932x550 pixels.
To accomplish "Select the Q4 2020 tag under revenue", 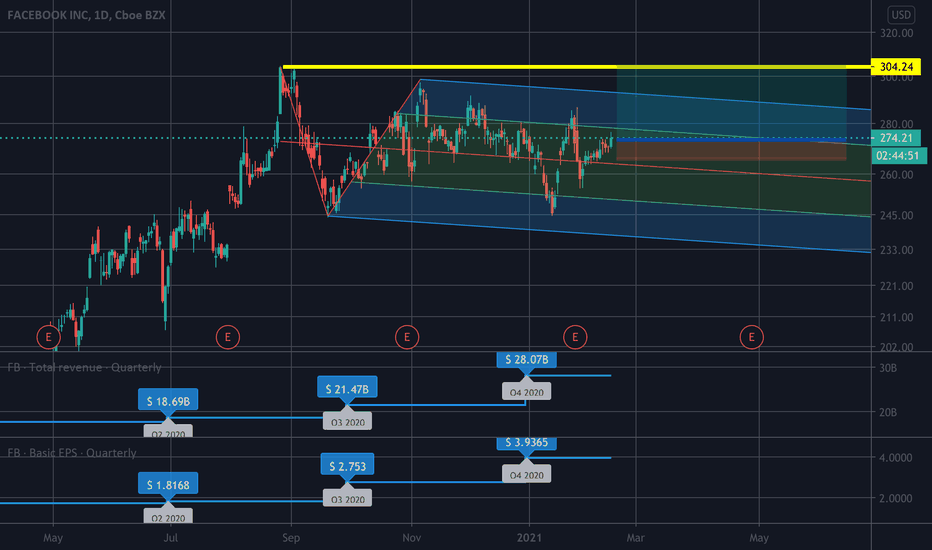I will [x=527, y=392].
